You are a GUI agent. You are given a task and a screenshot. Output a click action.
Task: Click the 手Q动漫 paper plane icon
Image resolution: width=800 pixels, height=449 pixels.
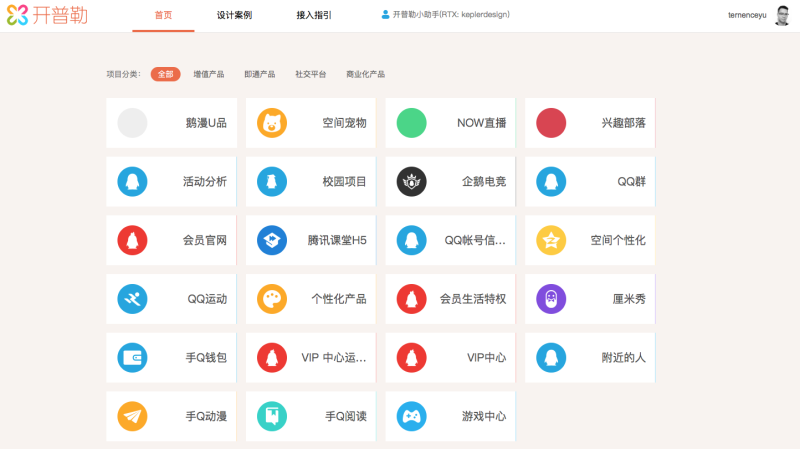(x=132, y=416)
